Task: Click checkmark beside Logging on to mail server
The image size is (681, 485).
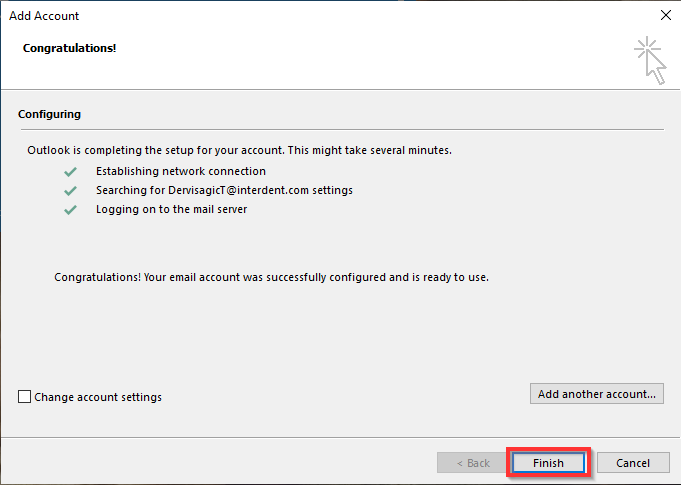Action: [70, 210]
